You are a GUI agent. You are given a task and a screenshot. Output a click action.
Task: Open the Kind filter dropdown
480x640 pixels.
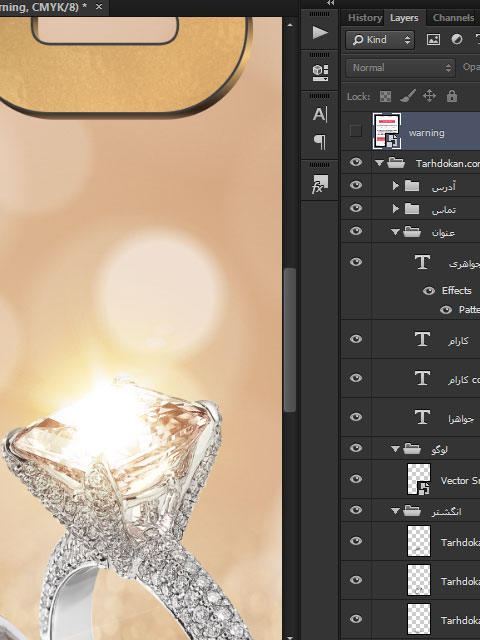[x=380, y=40]
